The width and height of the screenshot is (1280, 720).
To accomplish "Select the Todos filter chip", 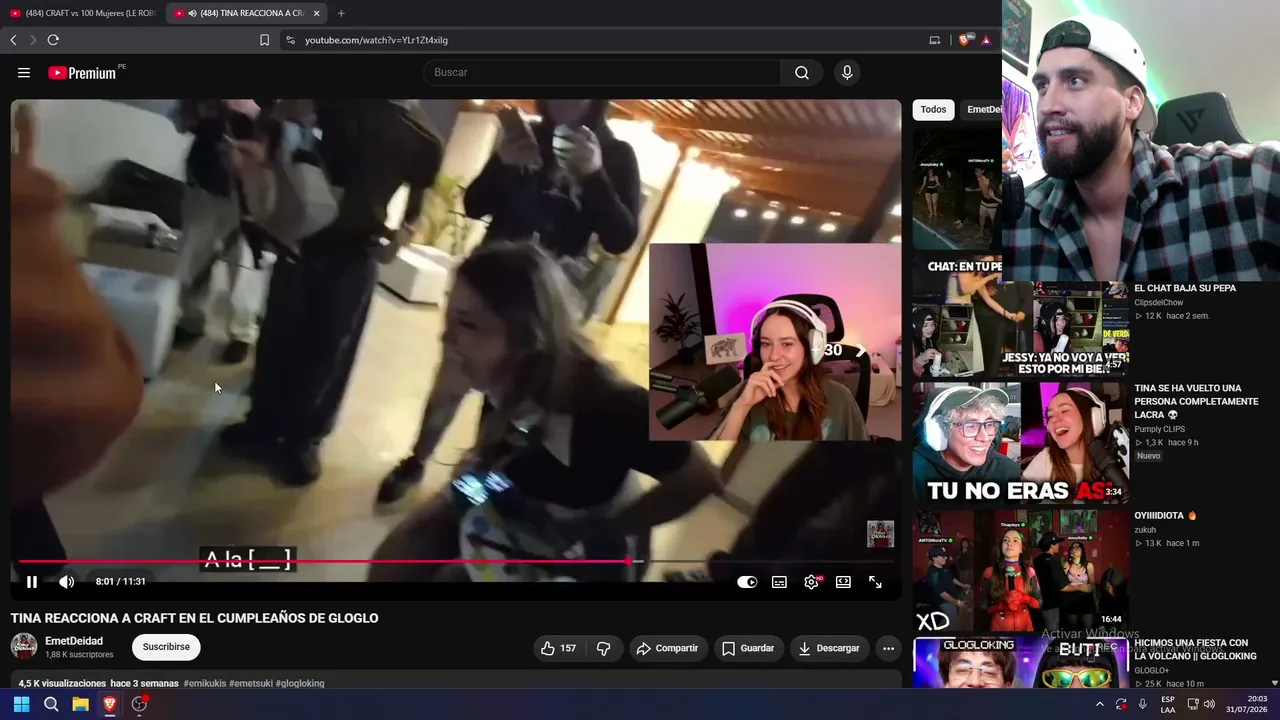I will (x=933, y=110).
